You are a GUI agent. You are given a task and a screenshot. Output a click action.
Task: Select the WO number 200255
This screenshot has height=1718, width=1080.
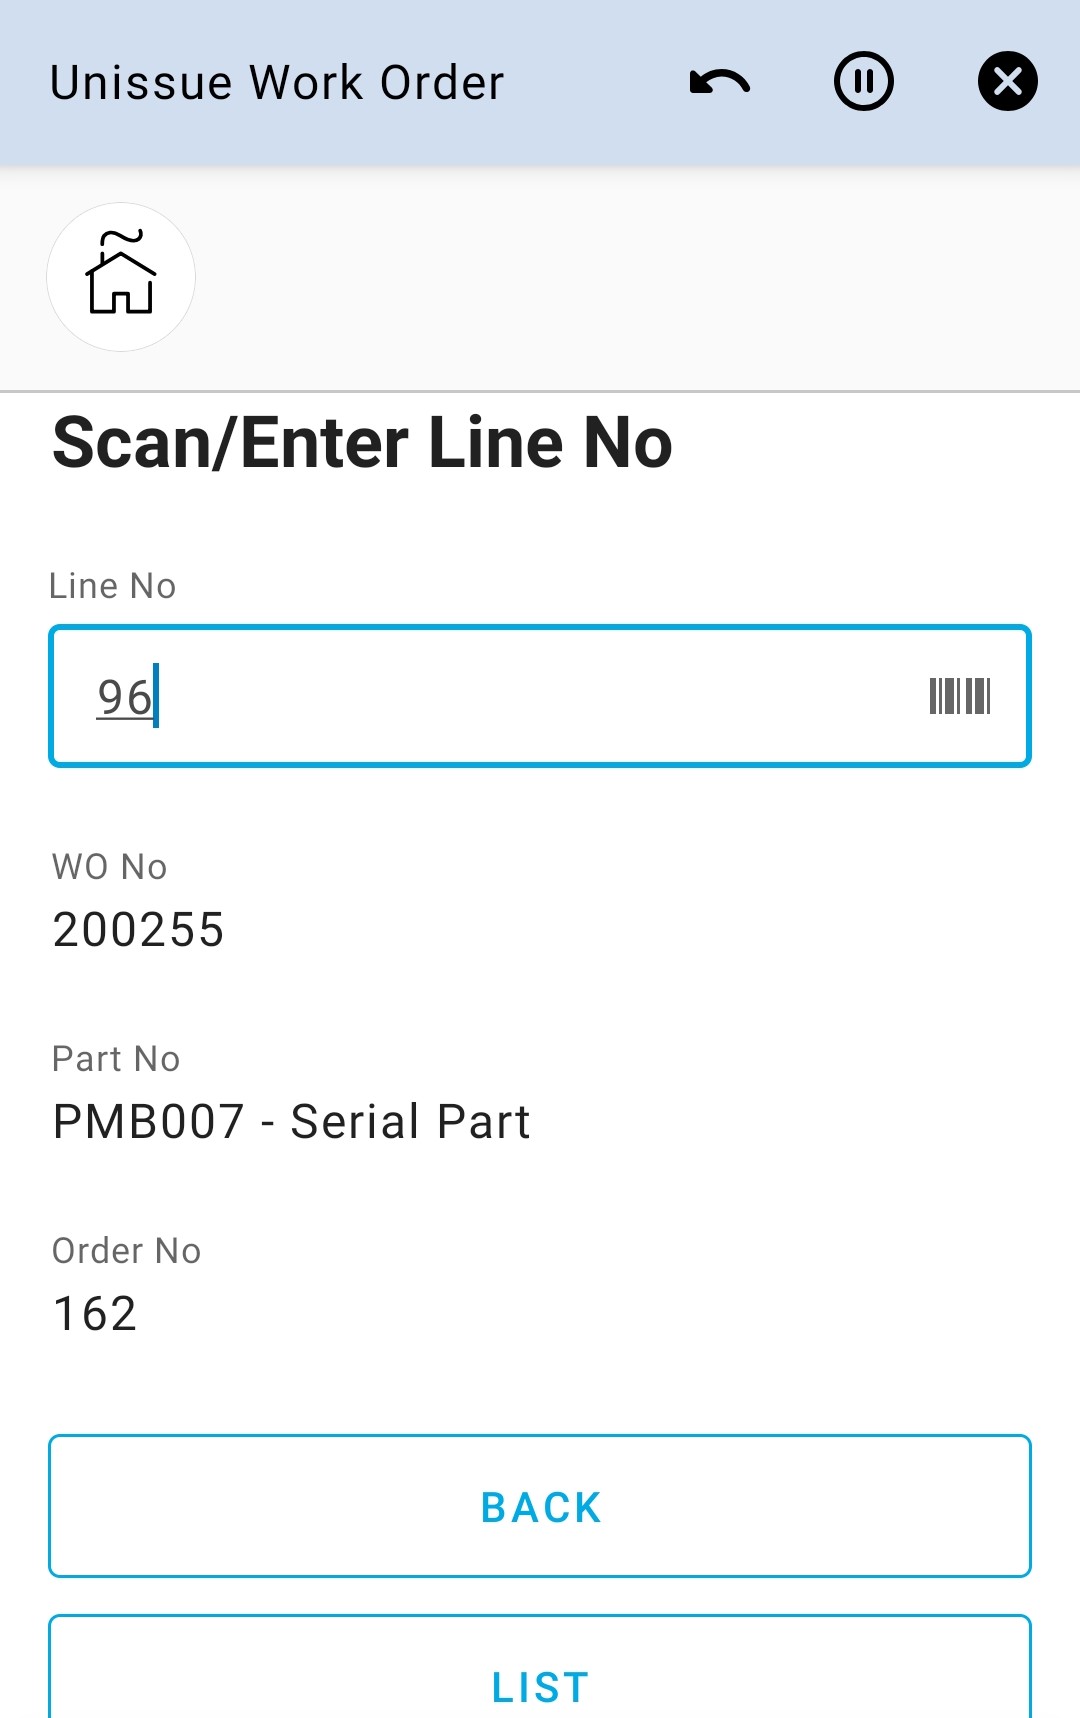pos(139,930)
